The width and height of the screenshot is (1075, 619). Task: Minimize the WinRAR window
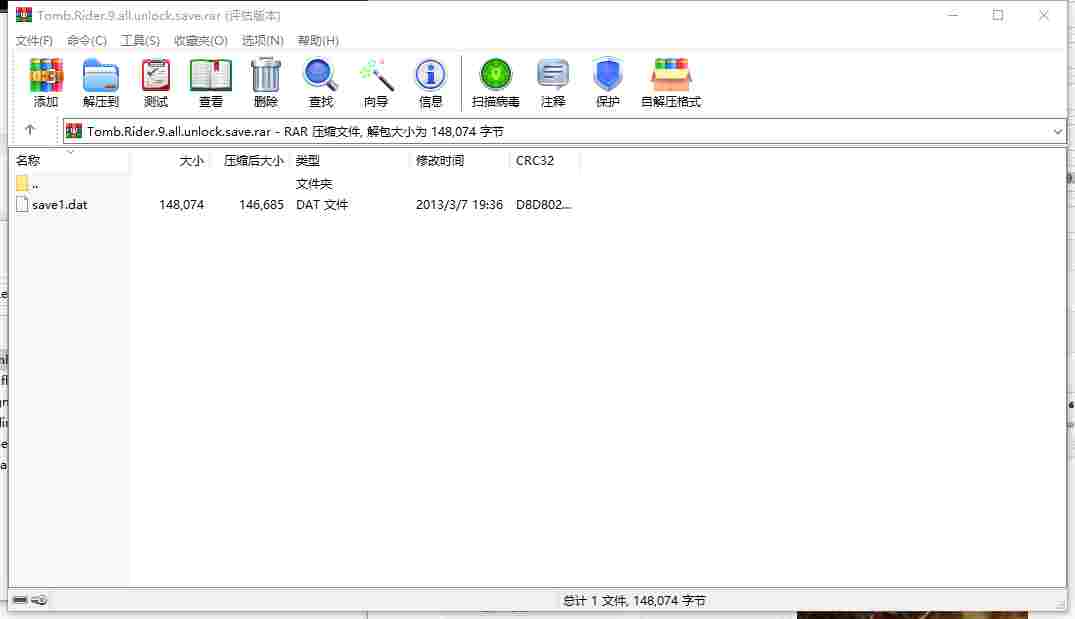coord(953,15)
